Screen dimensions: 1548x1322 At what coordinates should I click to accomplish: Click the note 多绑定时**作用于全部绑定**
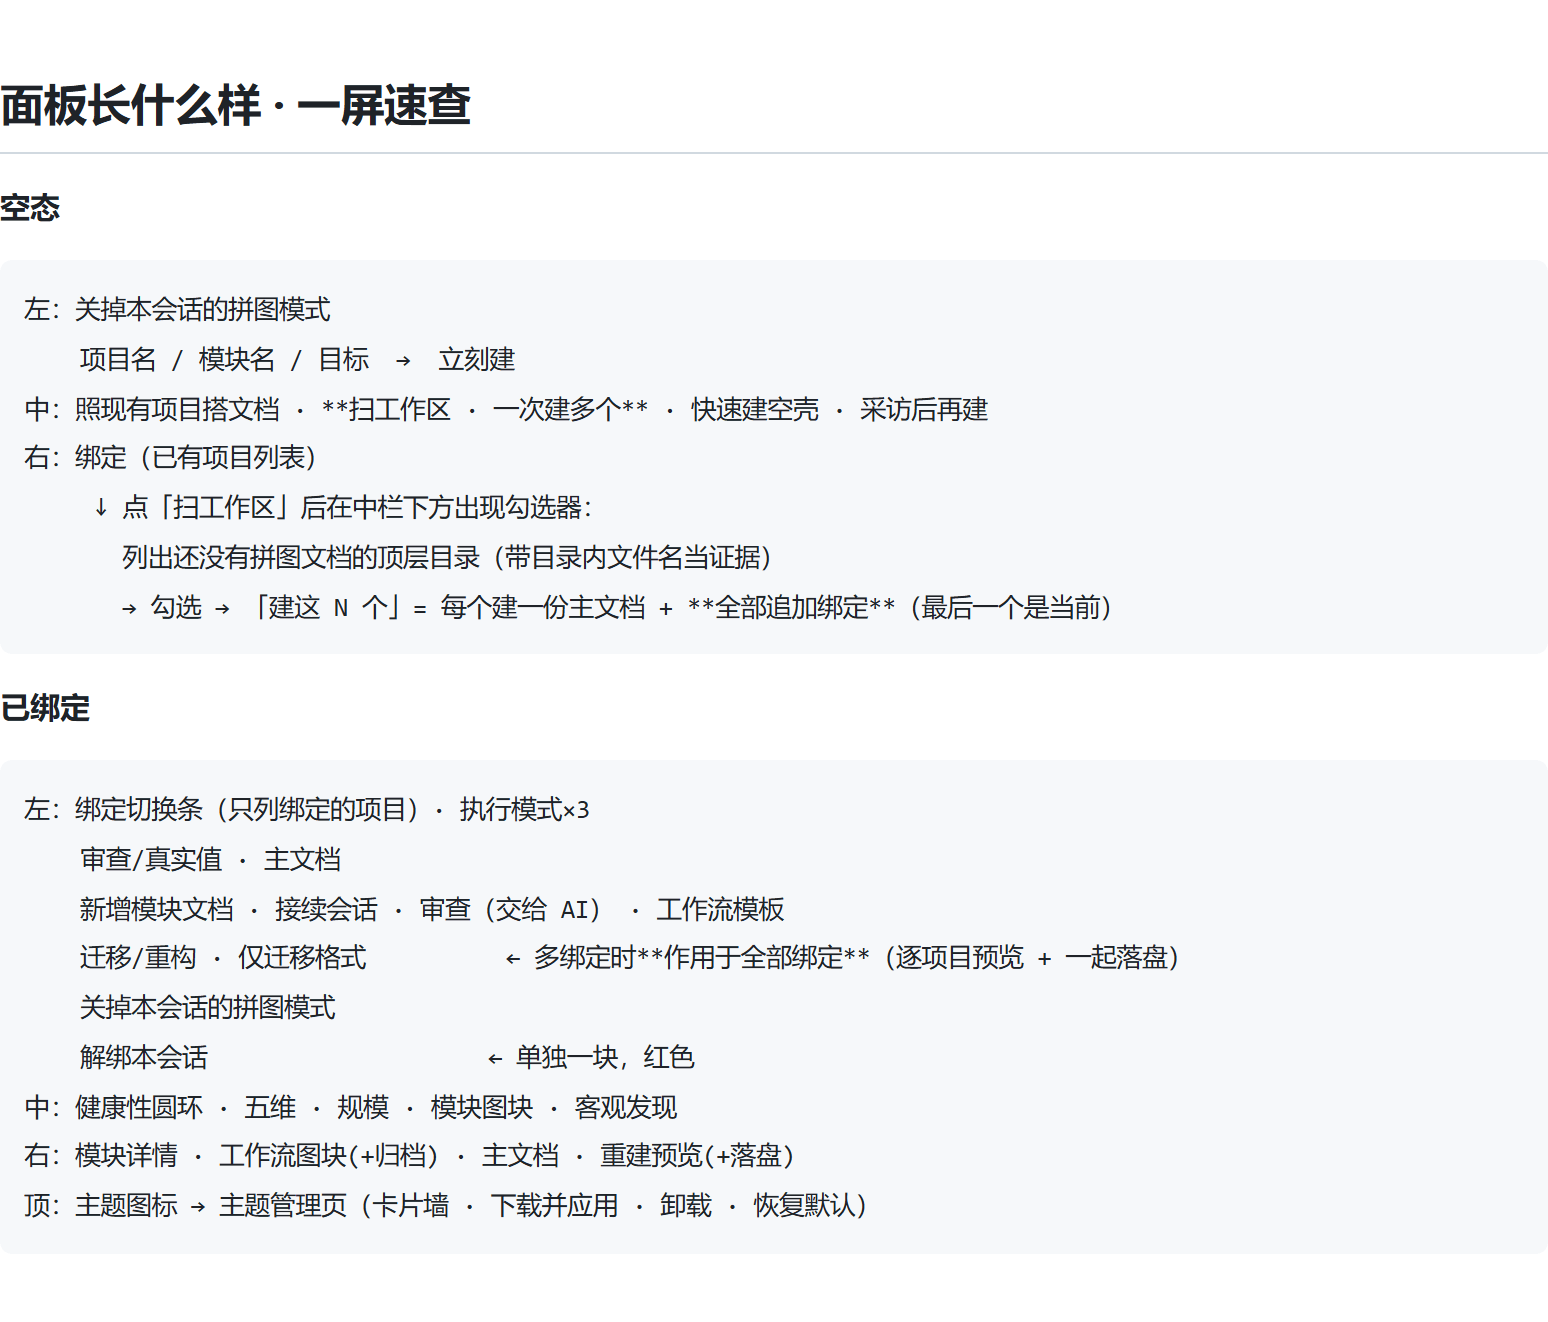coord(701,957)
